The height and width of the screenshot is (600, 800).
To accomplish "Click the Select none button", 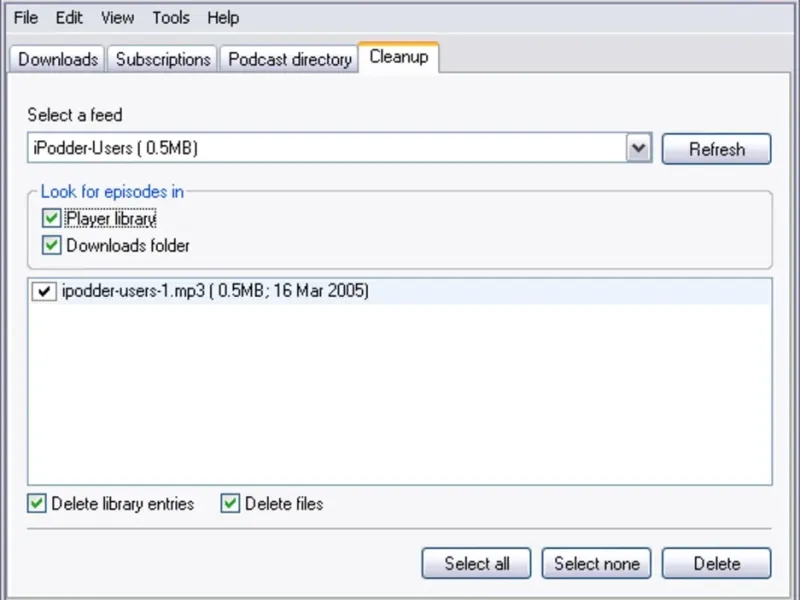I will 596,563.
